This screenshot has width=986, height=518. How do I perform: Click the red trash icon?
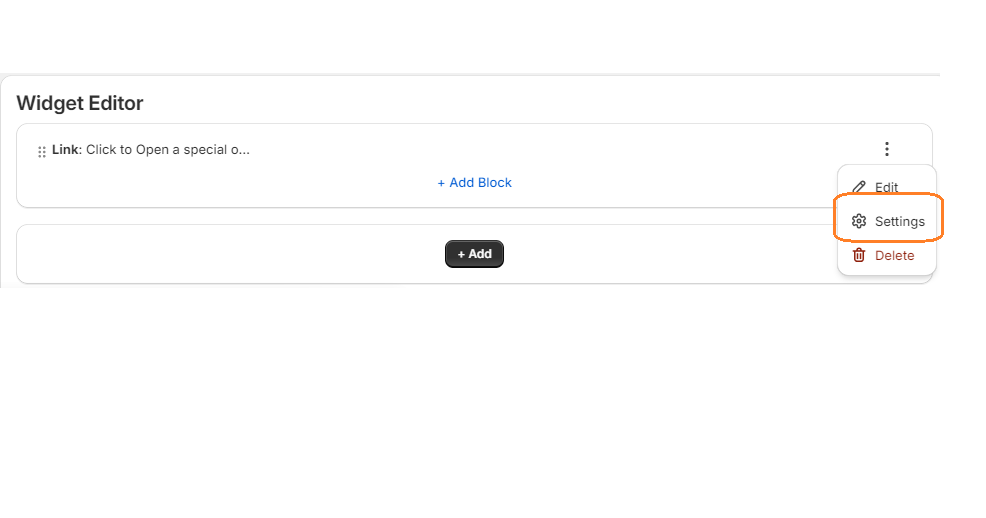859,255
